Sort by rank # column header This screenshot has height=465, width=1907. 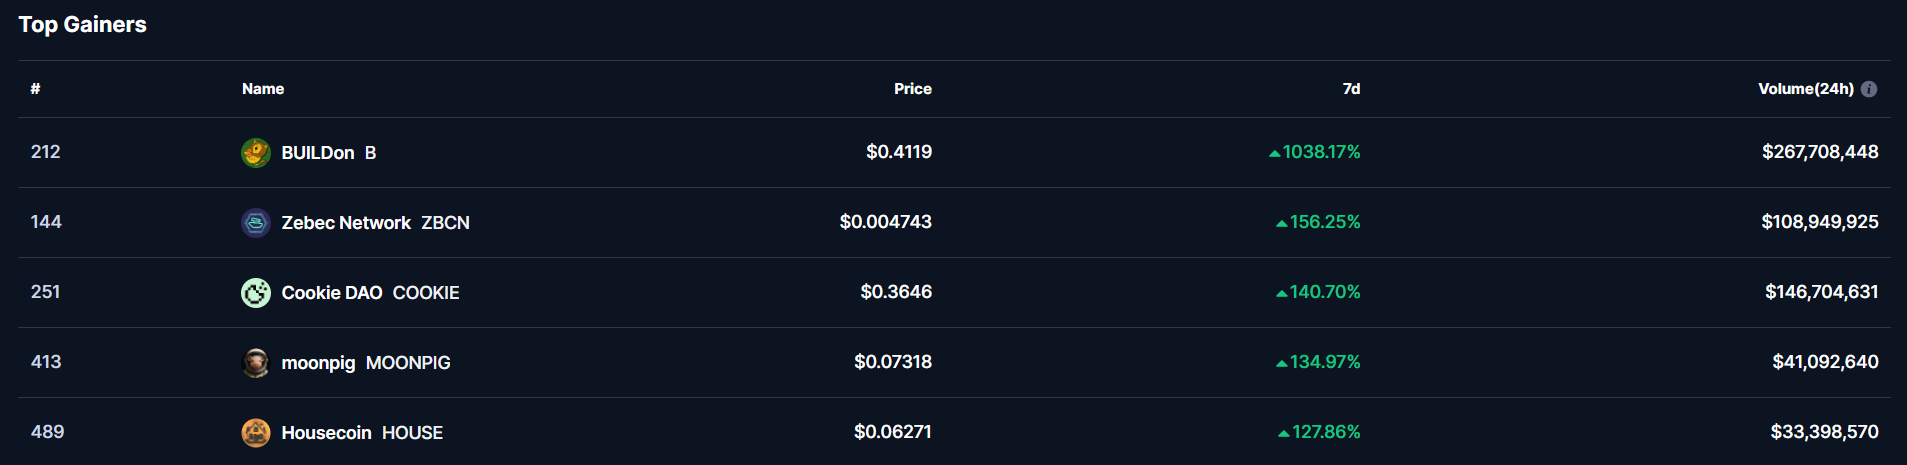pos(35,89)
